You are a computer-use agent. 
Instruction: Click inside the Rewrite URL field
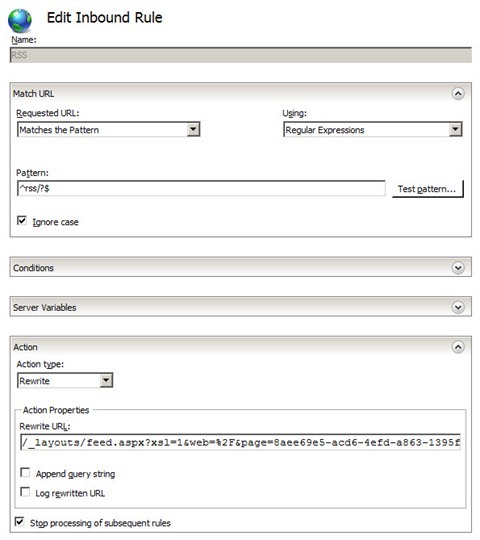pos(240,442)
